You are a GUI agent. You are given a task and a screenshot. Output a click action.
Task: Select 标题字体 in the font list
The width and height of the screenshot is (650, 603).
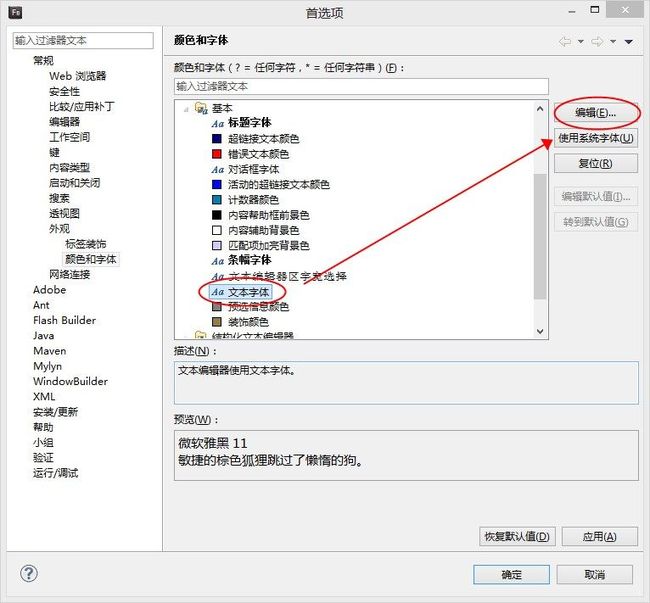click(x=250, y=123)
